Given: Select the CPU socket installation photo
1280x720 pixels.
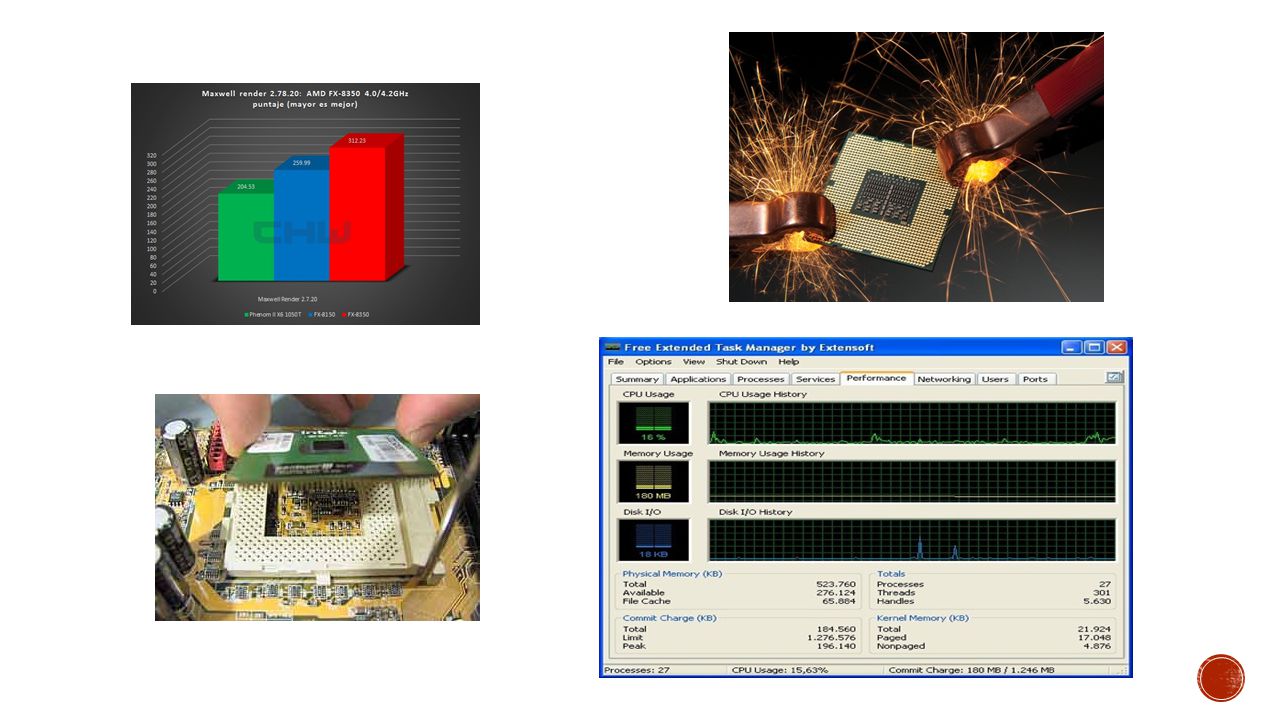Looking at the screenshot, I should tap(317, 507).
